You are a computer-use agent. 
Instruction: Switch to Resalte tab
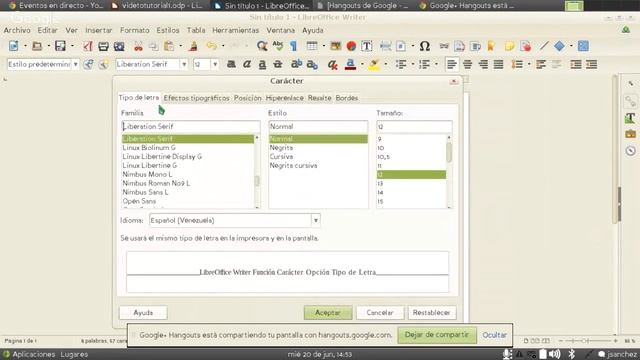click(320, 98)
